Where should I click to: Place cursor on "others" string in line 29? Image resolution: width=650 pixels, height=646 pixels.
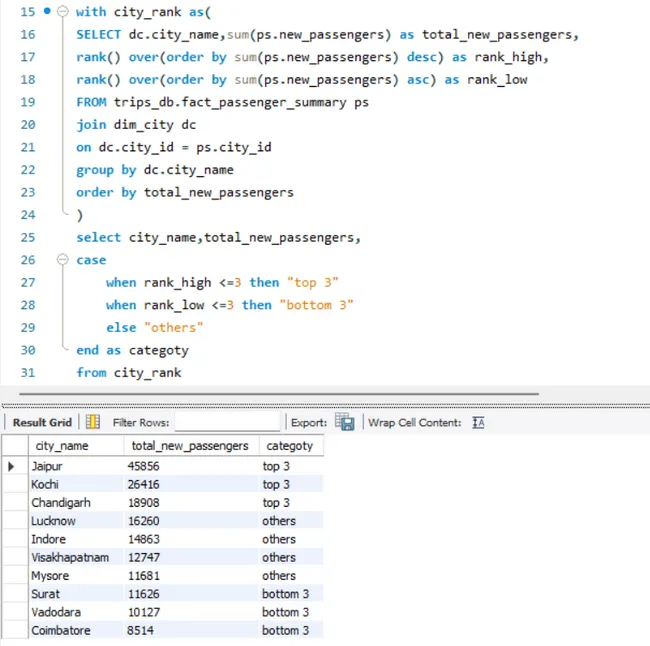point(173,328)
